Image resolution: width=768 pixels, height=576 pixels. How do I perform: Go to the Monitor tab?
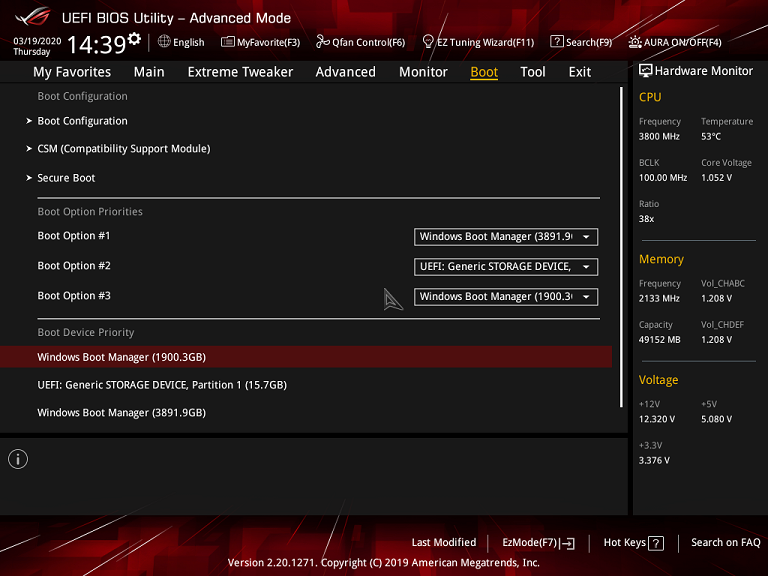click(423, 72)
